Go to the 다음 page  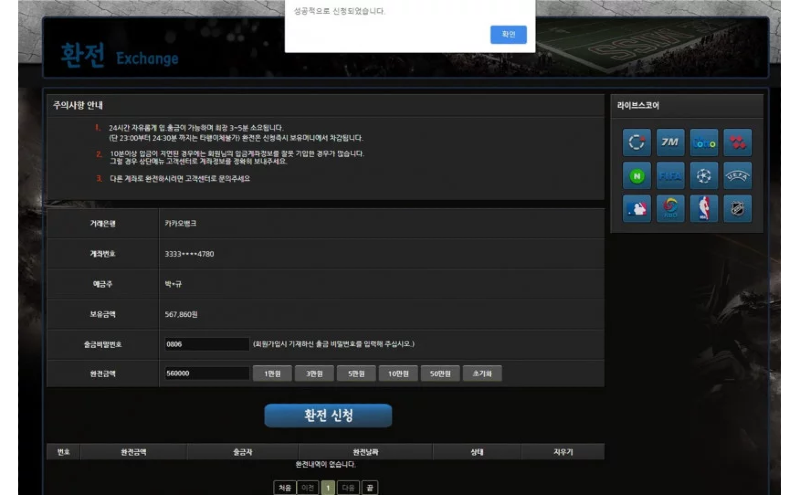(348, 487)
